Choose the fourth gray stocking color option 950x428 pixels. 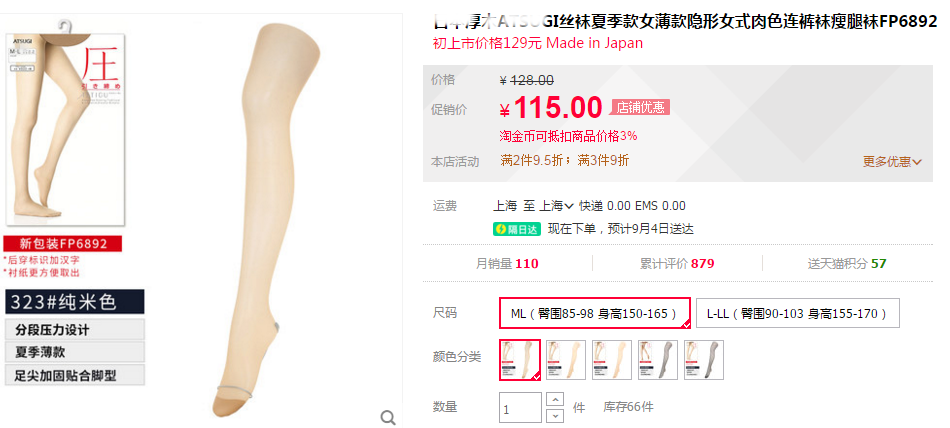658,360
